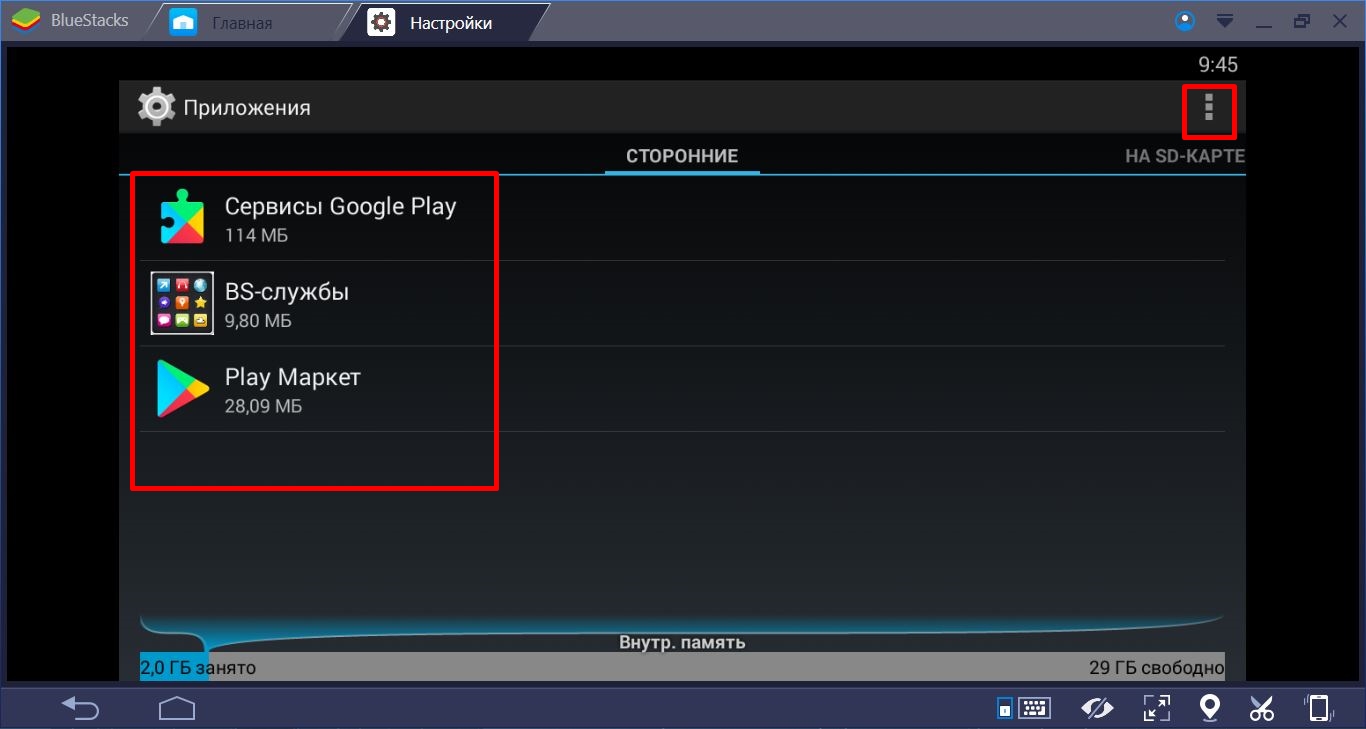Click the Android back arrow button
1366x729 pixels.
pos(80,708)
